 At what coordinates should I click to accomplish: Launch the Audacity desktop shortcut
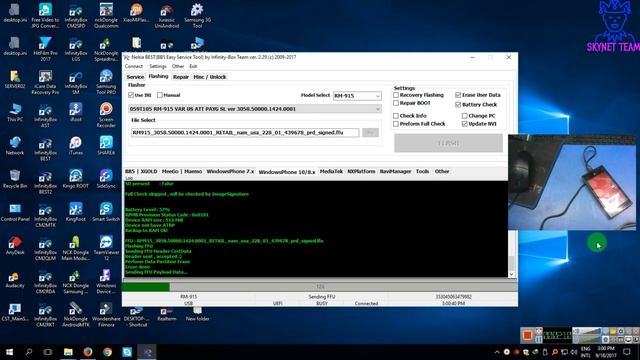(x=15, y=278)
